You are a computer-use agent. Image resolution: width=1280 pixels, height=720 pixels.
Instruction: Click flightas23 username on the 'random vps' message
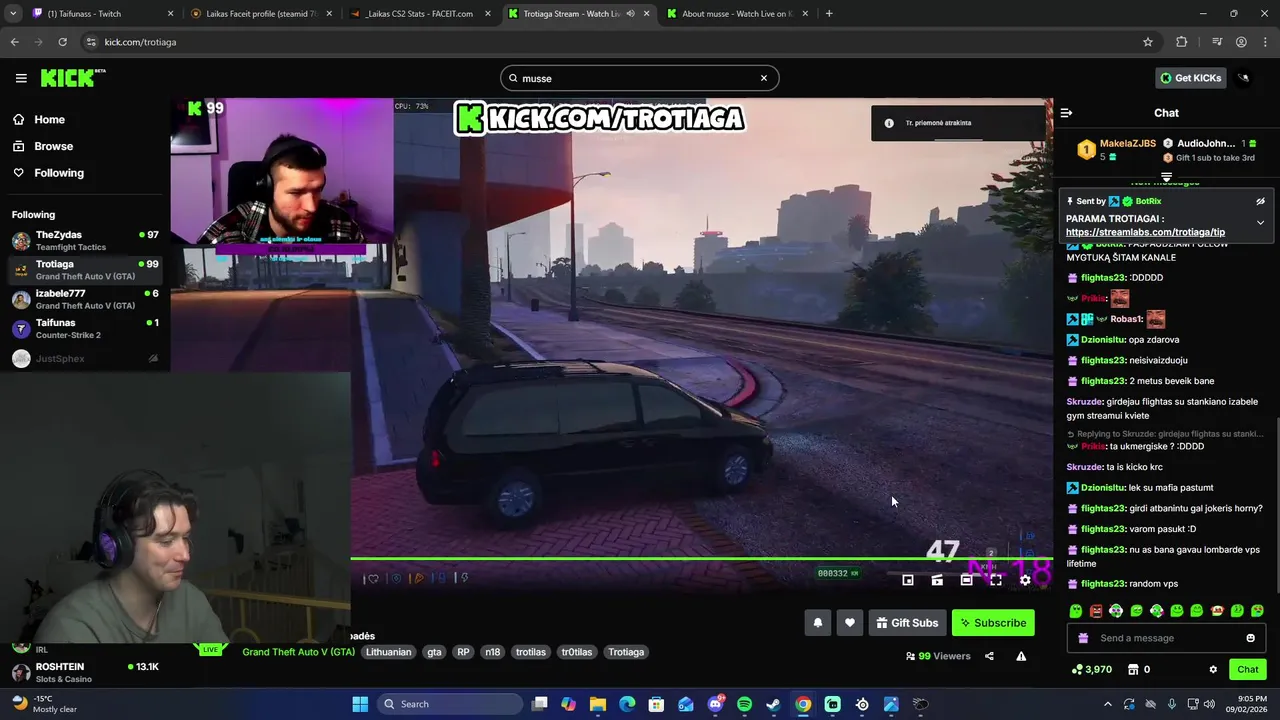[1103, 584]
